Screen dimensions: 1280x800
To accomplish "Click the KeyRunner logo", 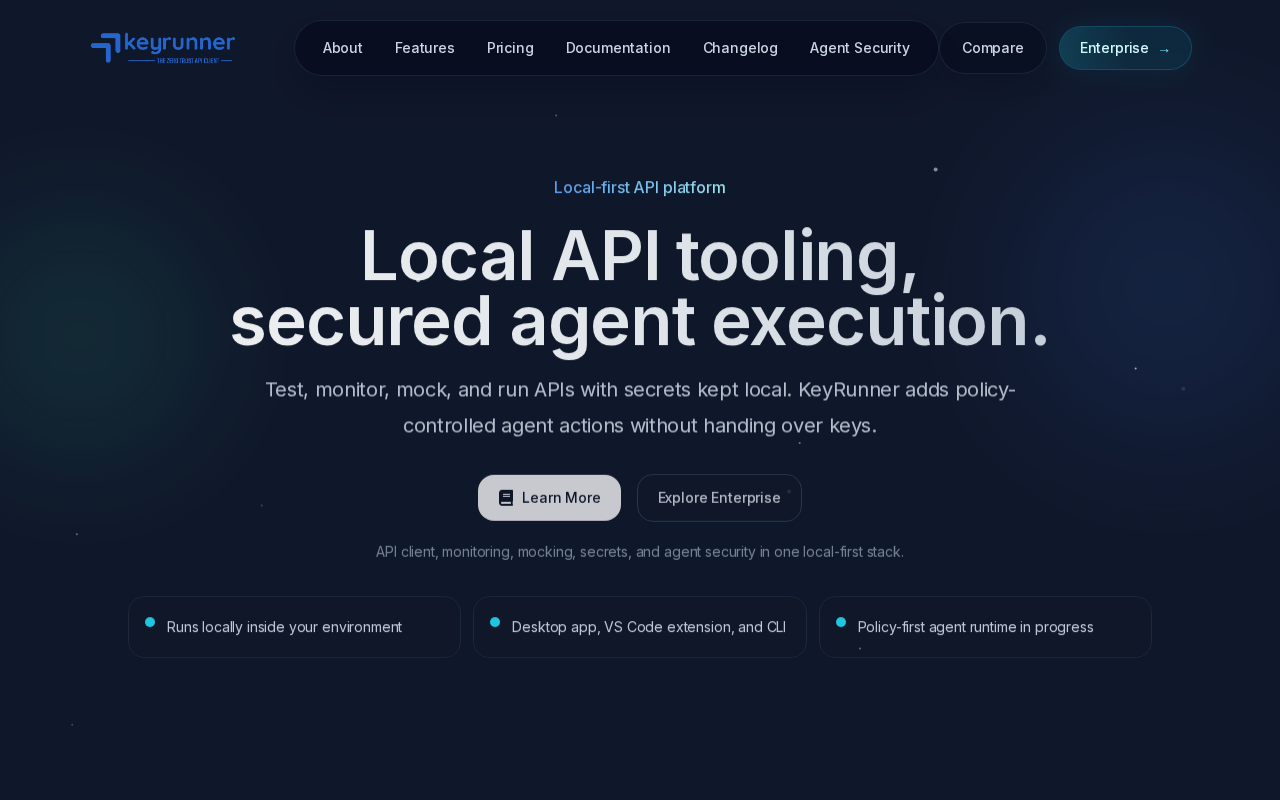I will pyautogui.click(x=163, y=48).
